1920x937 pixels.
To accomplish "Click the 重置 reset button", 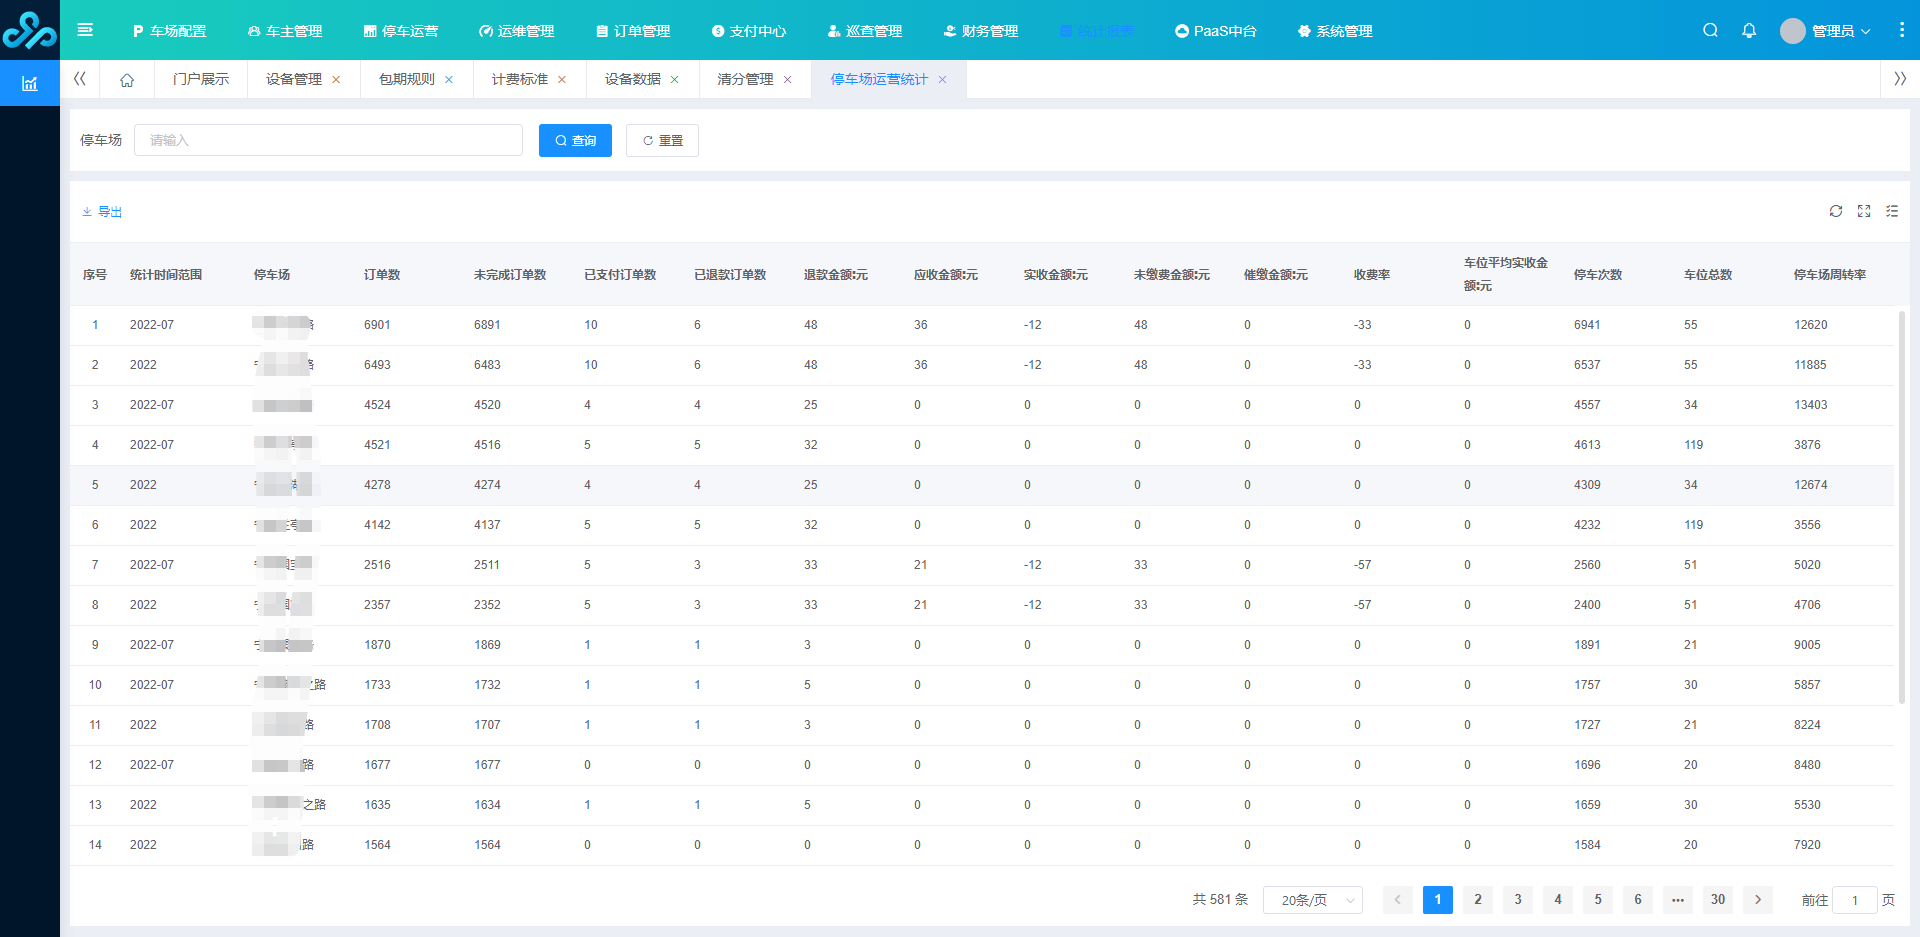I will pos(662,140).
